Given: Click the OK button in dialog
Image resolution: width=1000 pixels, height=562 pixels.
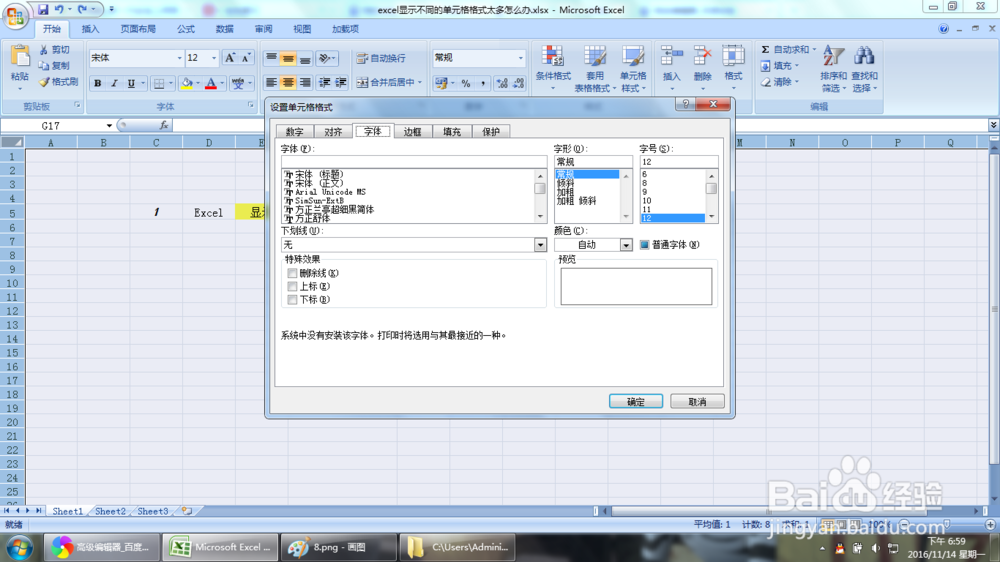Looking at the screenshot, I should [636, 401].
